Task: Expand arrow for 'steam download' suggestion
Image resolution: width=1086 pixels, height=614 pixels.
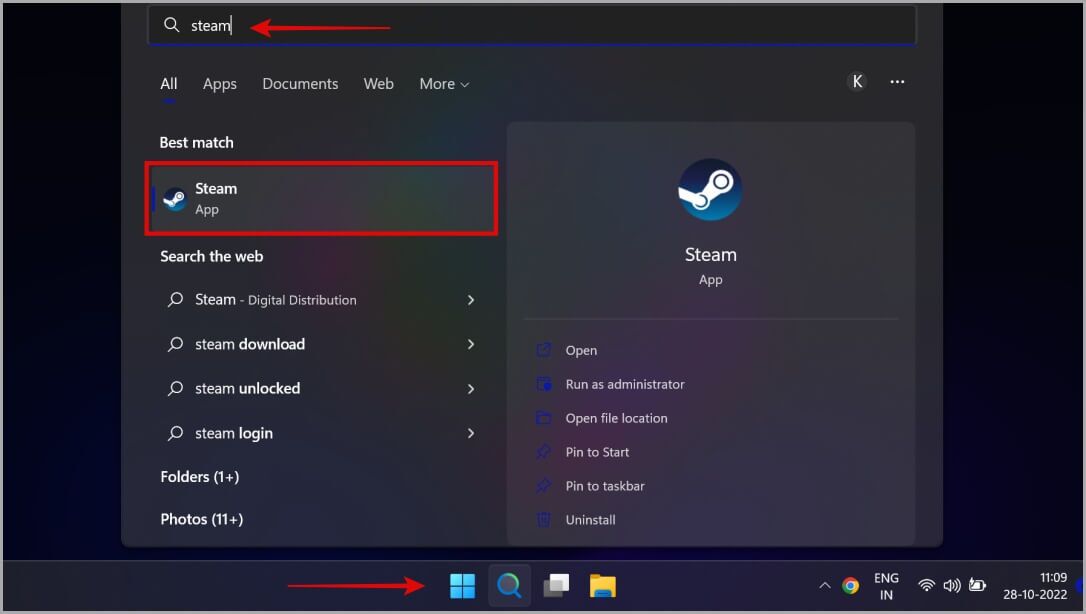Action: 471,344
